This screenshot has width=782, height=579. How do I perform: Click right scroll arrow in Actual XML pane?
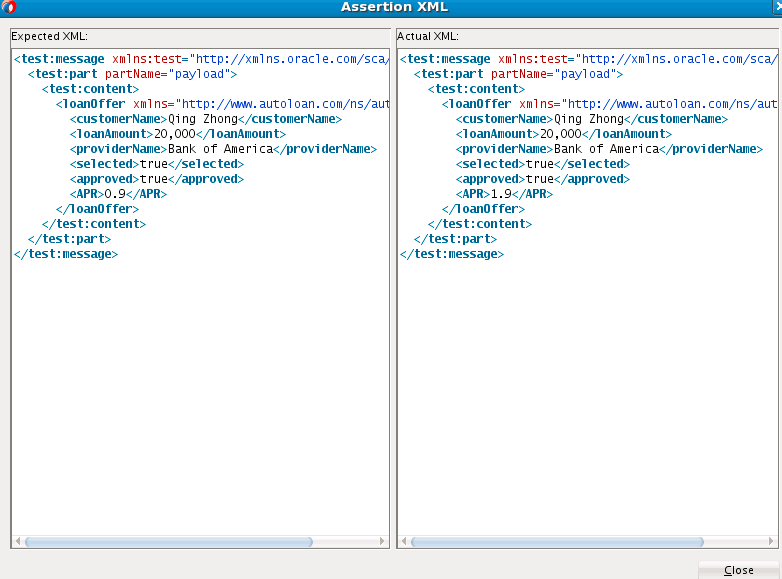coord(771,541)
